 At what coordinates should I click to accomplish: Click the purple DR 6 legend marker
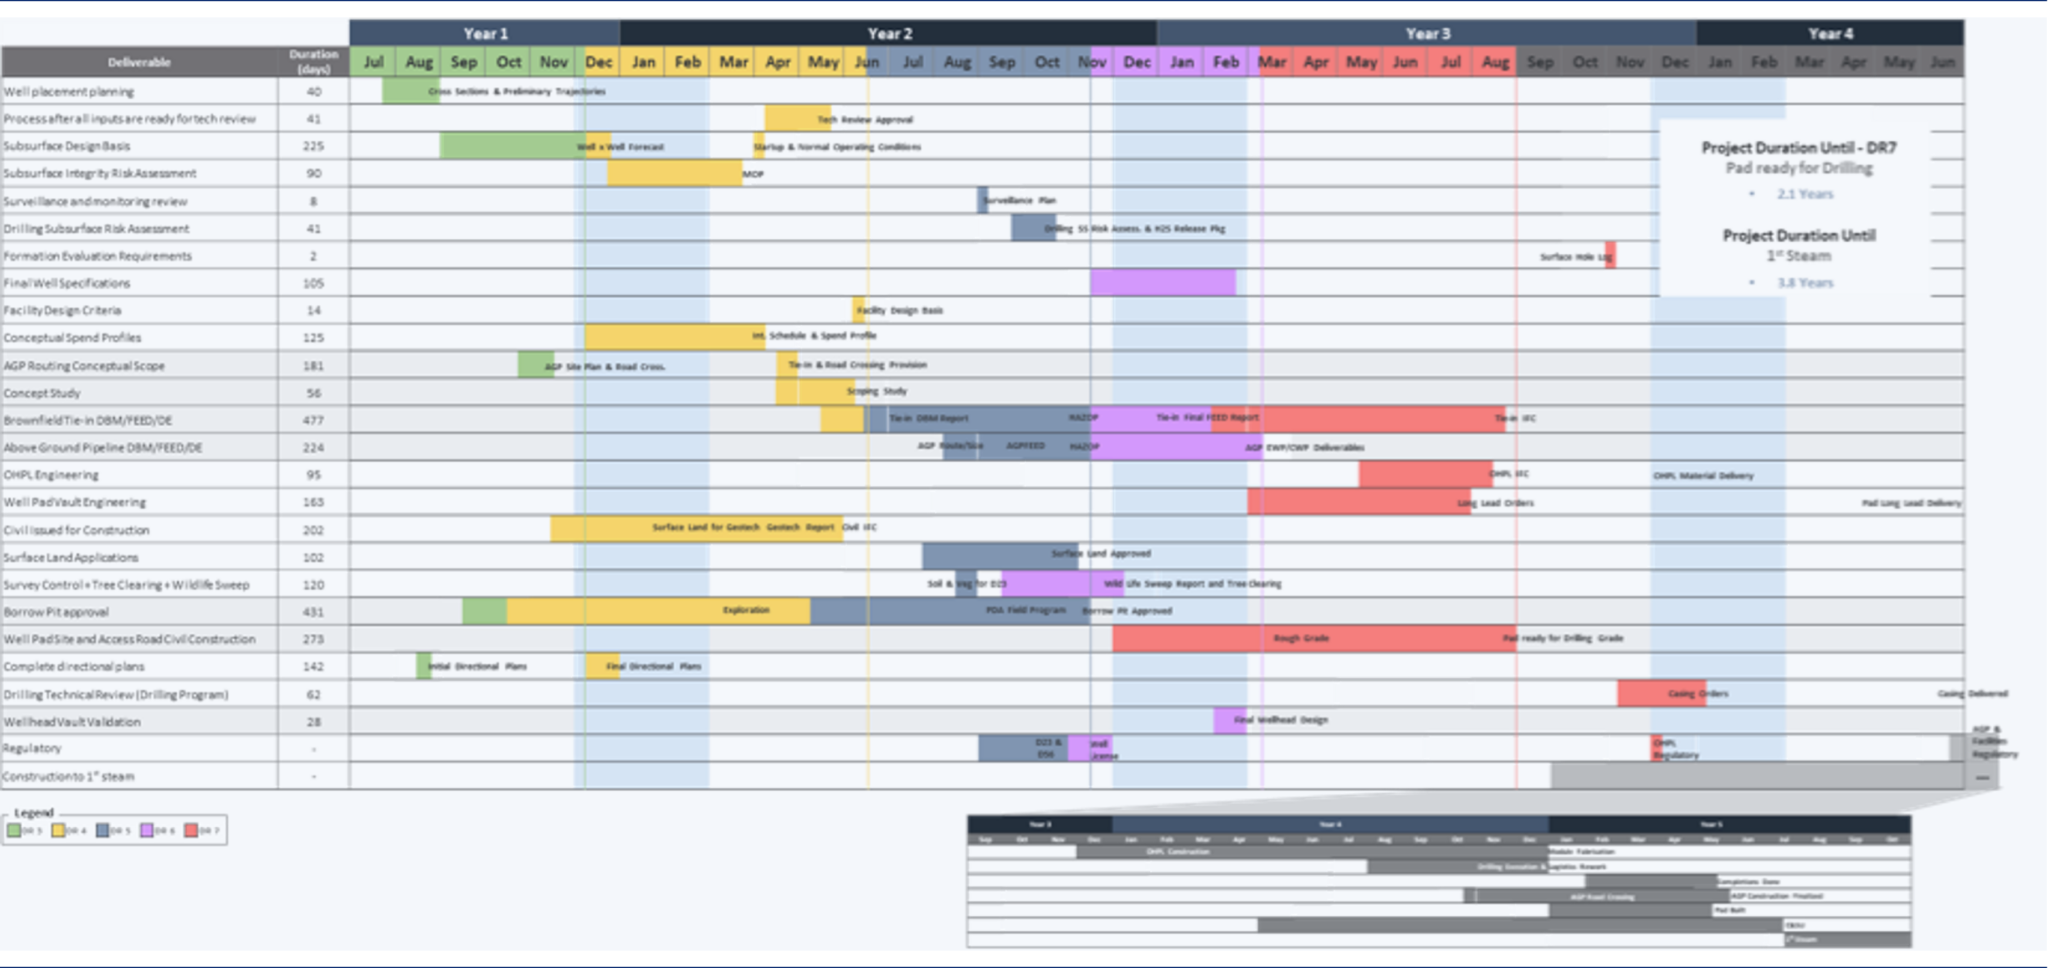pyautogui.click(x=147, y=832)
